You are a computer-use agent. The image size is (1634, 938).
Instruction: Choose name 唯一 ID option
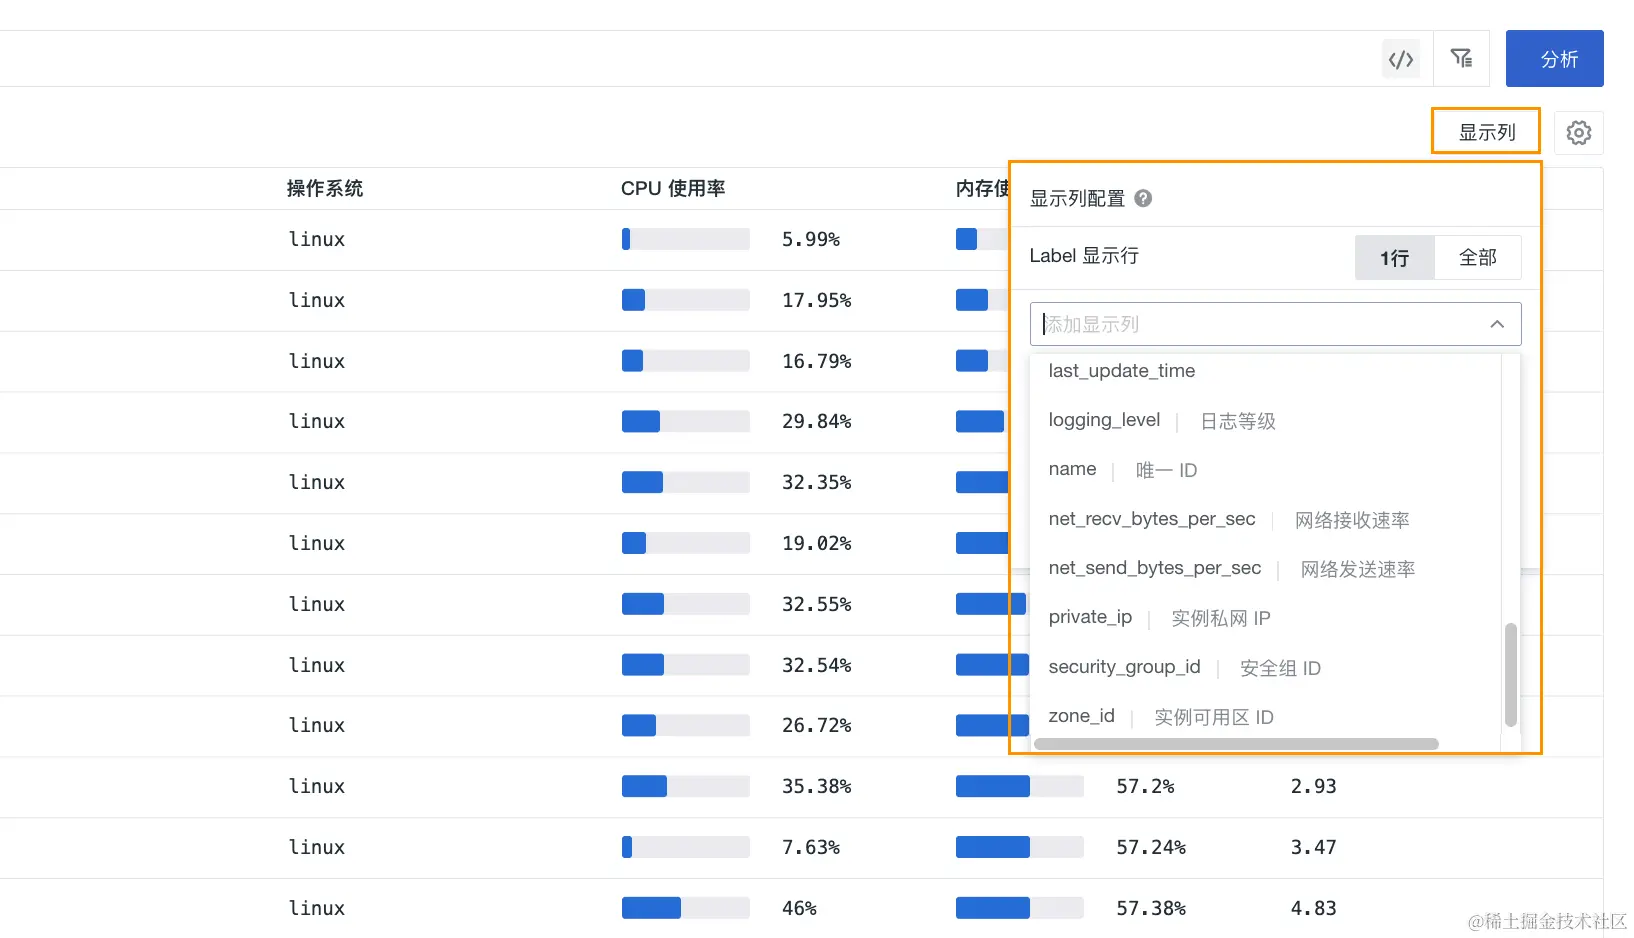pyautogui.click(x=1265, y=470)
